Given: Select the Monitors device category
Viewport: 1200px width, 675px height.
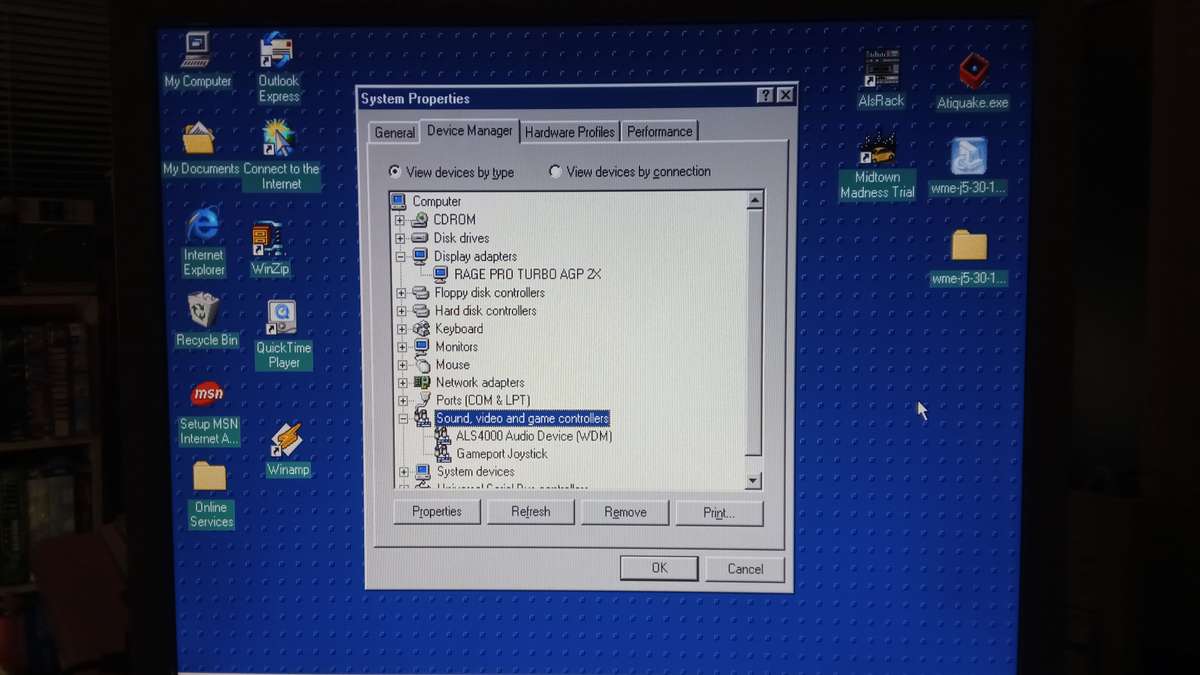Looking at the screenshot, I should tap(459, 346).
